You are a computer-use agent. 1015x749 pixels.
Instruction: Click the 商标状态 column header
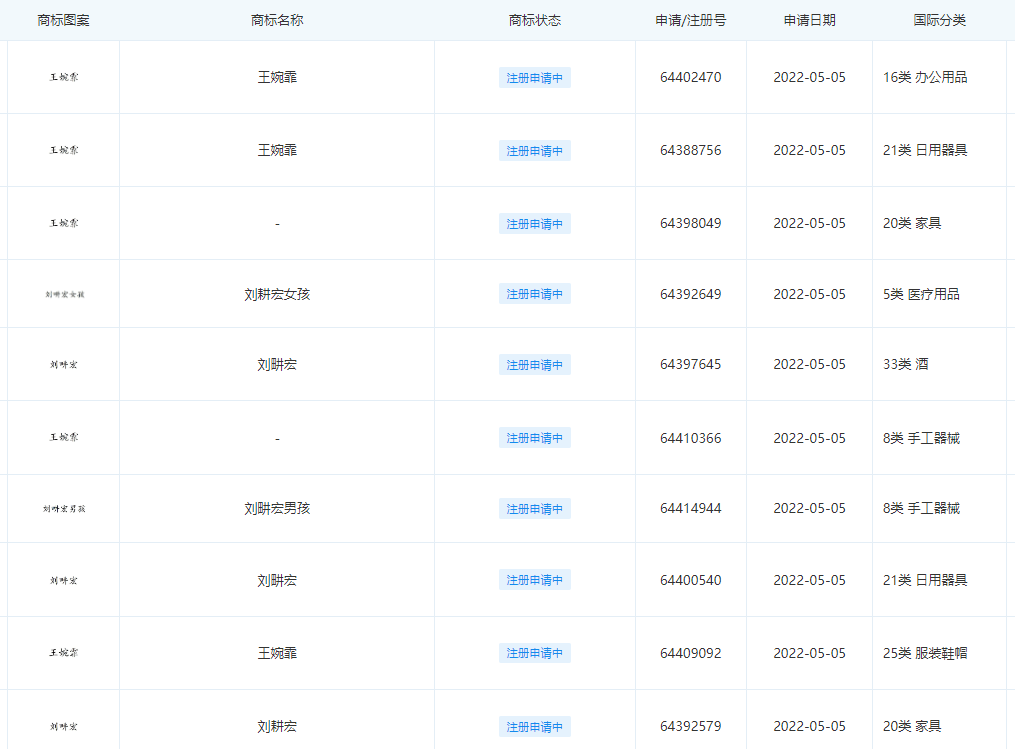[x=535, y=21]
